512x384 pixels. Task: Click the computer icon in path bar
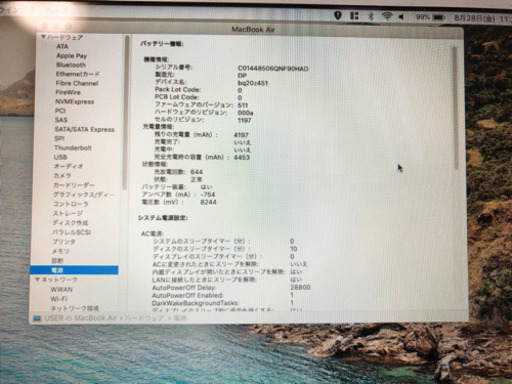point(37,318)
